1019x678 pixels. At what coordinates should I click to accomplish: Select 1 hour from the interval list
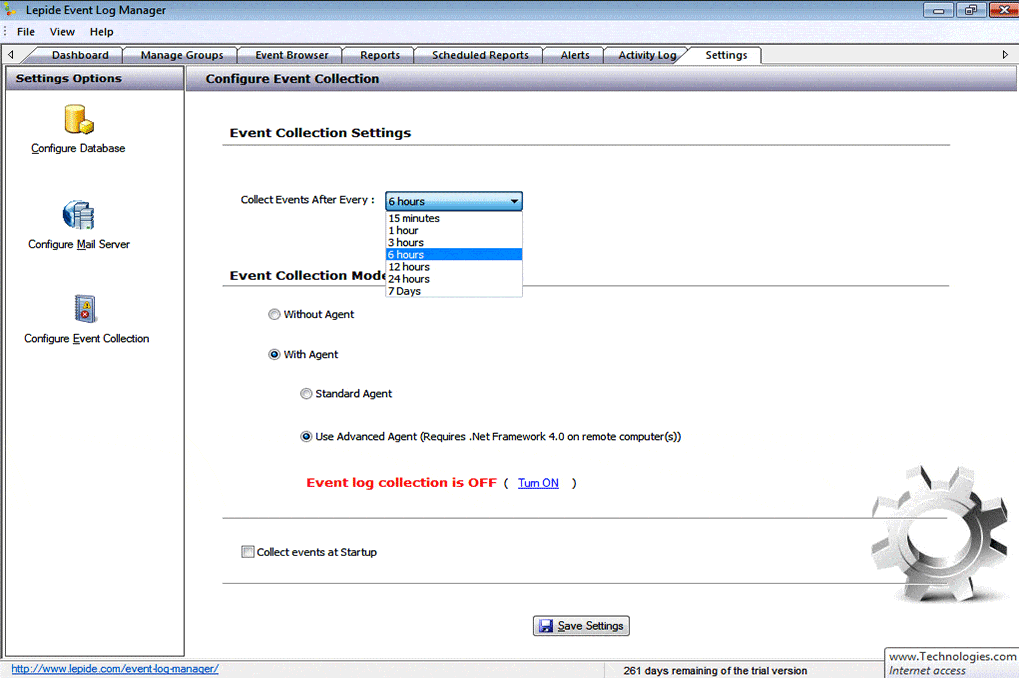click(x=454, y=231)
